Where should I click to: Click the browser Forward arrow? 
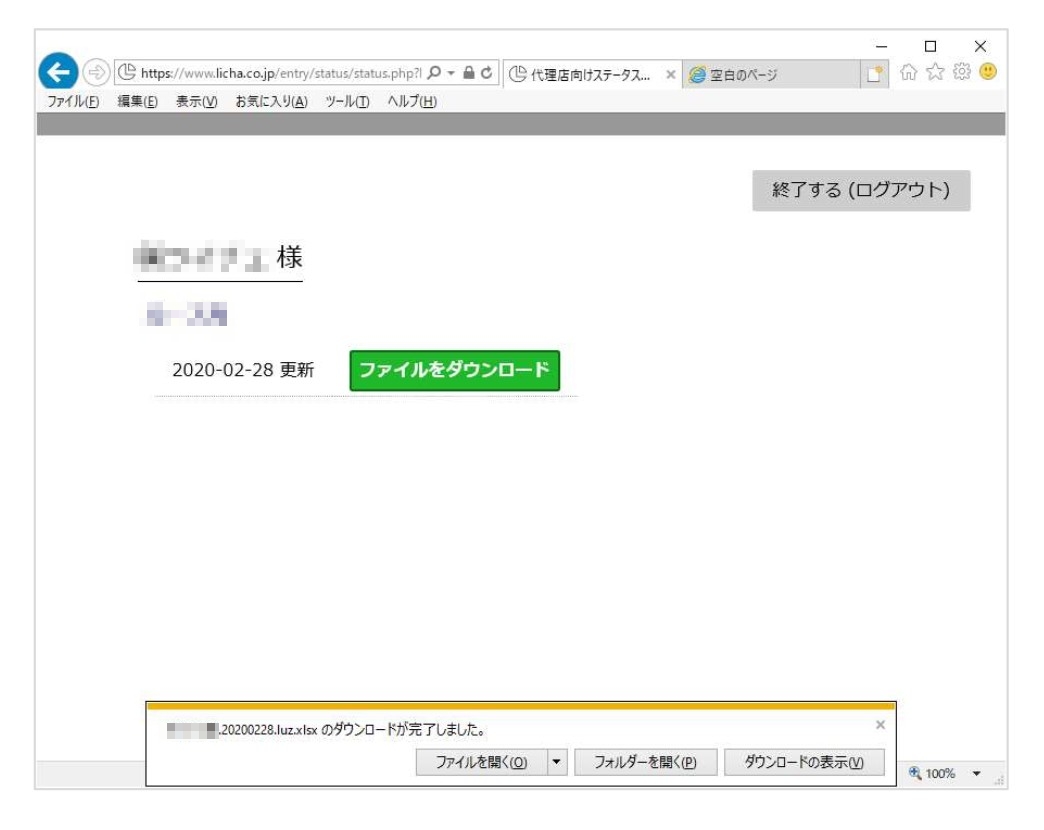coord(97,72)
